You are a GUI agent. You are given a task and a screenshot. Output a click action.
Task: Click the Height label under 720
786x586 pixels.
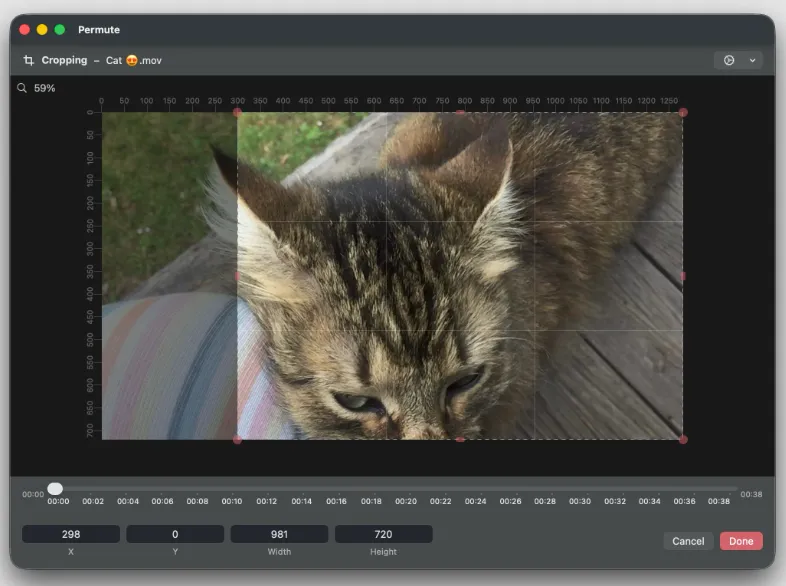click(x=383, y=551)
